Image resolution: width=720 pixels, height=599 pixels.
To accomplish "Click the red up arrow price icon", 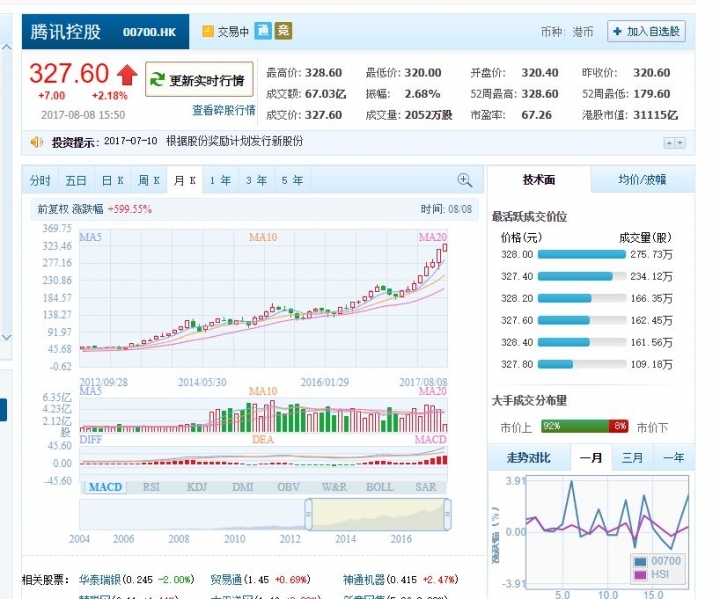I will click(x=127, y=75).
